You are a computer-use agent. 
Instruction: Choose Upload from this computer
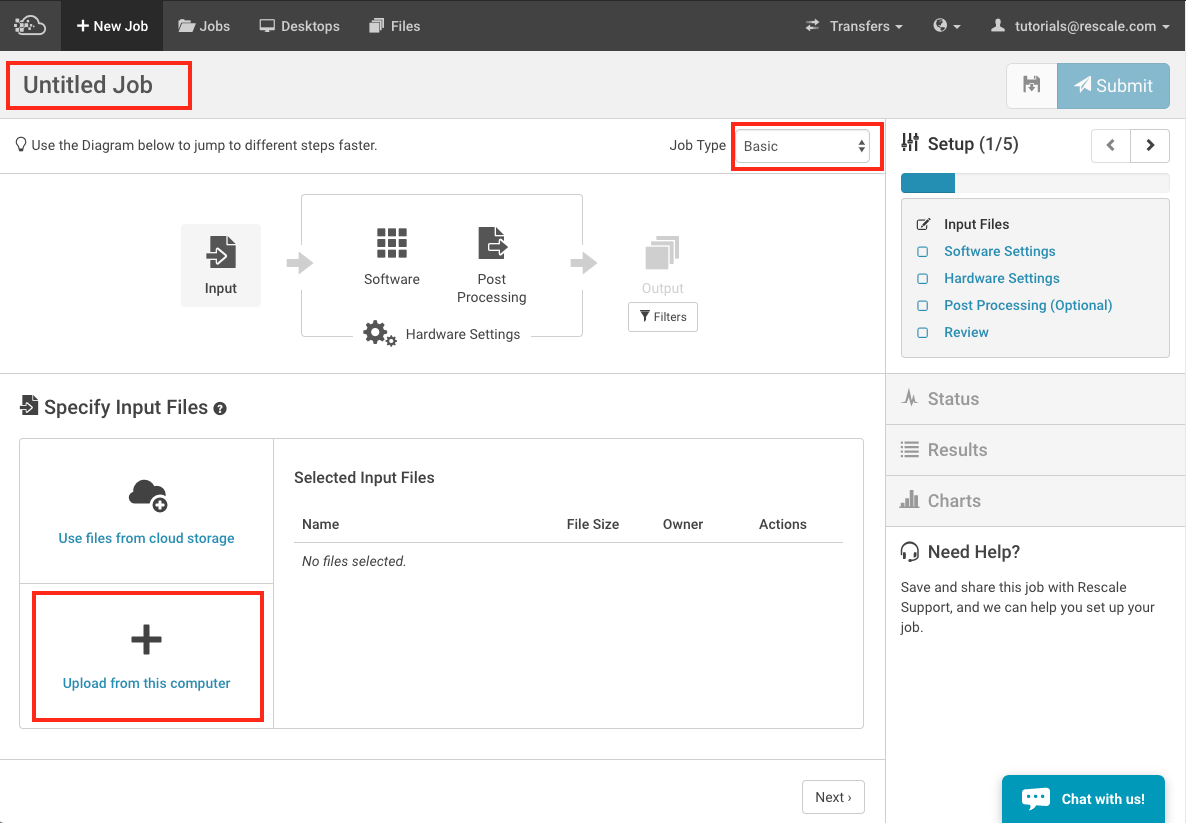coord(146,683)
